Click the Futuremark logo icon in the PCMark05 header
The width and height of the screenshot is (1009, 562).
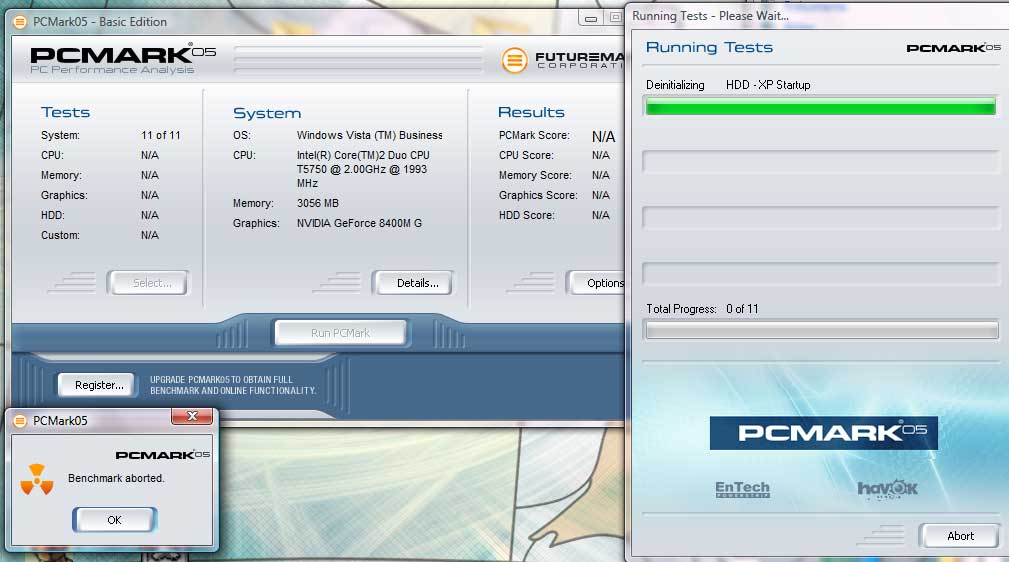click(x=514, y=61)
